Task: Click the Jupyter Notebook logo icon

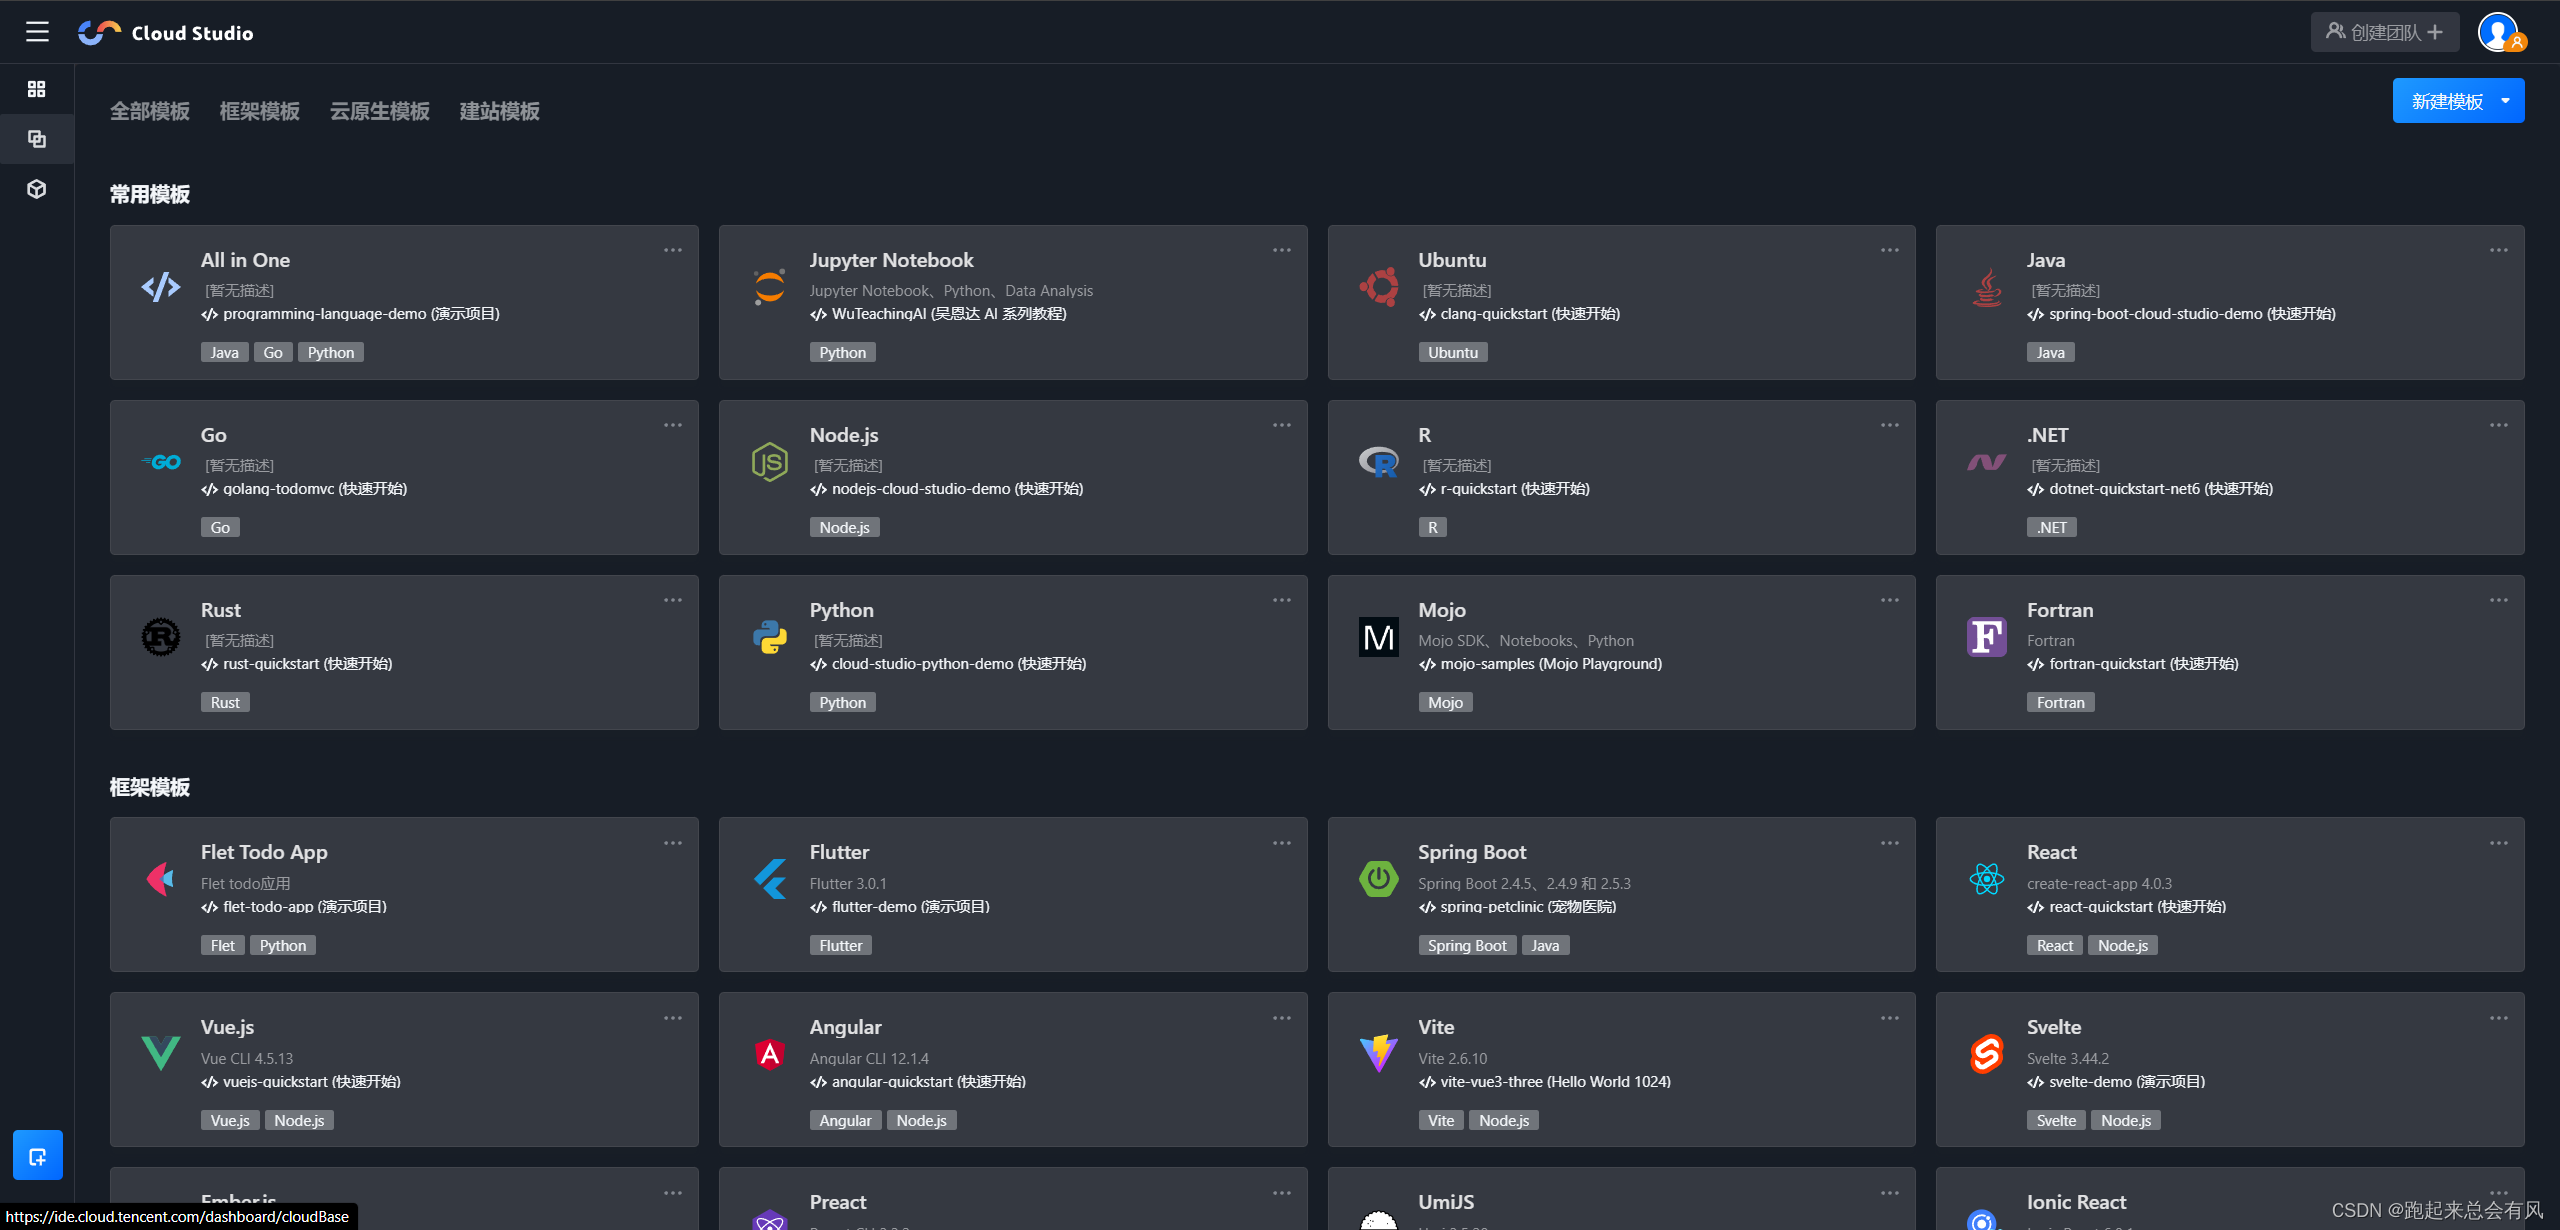Action: pyautogui.click(x=769, y=288)
